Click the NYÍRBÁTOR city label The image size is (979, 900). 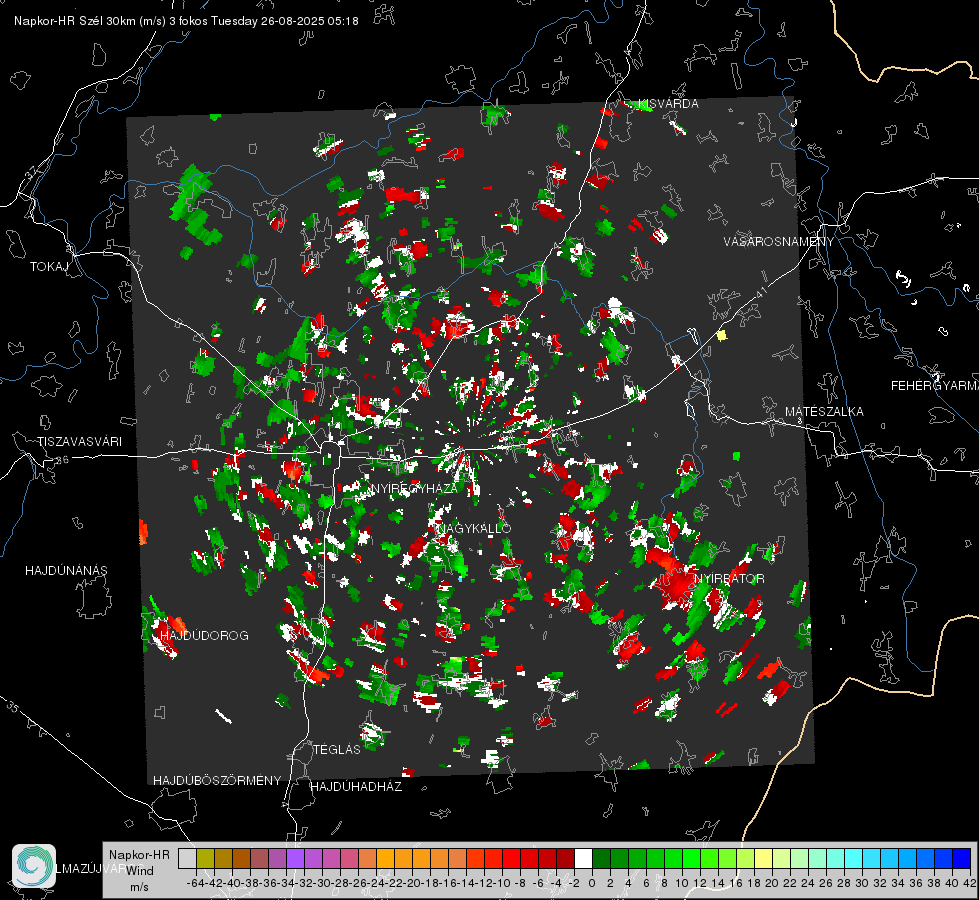coord(729,579)
